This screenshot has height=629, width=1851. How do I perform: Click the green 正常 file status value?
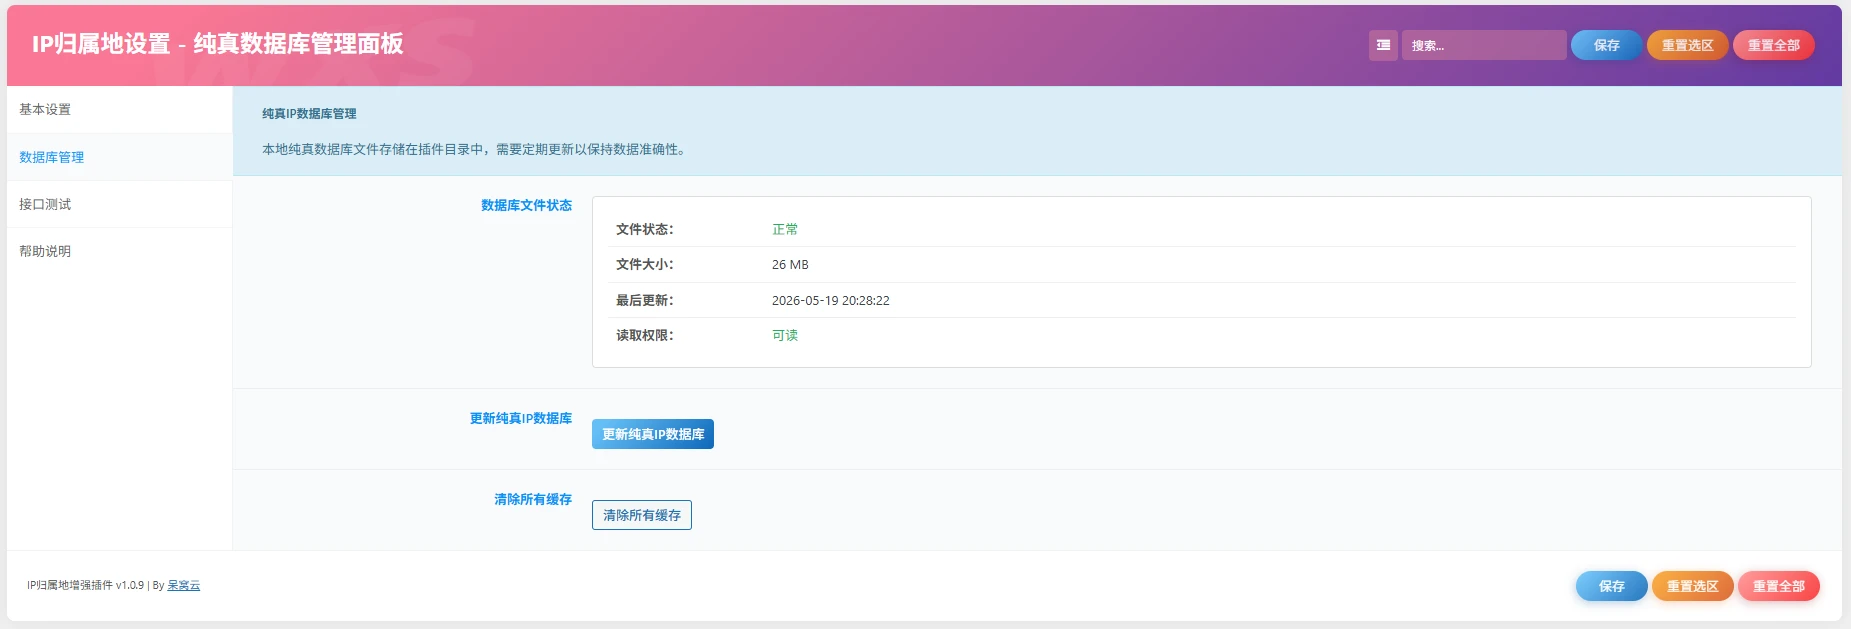click(x=785, y=229)
